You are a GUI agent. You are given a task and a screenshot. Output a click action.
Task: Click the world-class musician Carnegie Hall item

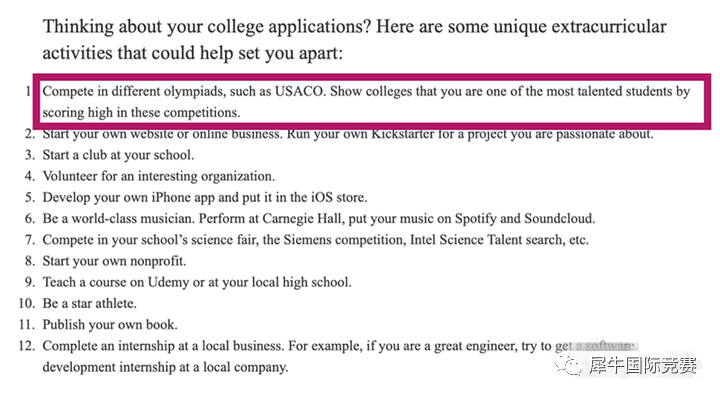click(319, 218)
